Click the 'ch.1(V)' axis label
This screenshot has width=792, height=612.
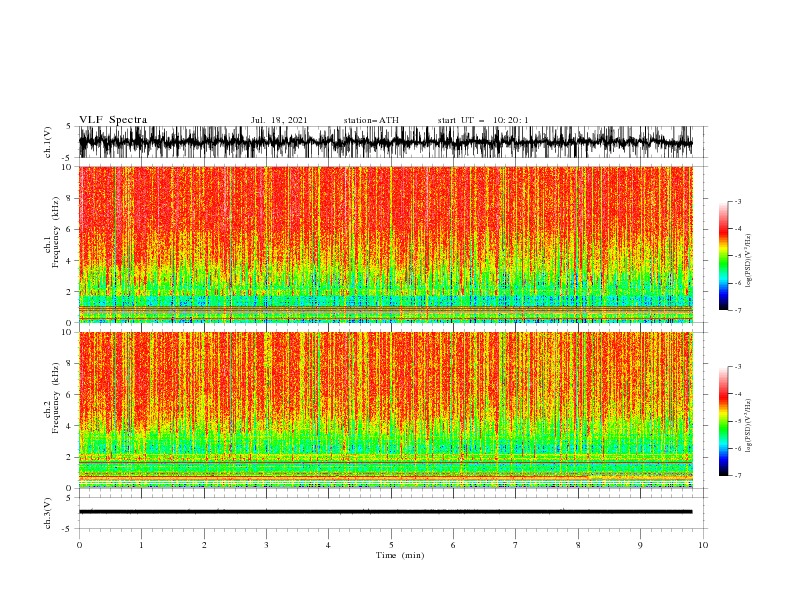pyautogui.click(x=48, y=142)
